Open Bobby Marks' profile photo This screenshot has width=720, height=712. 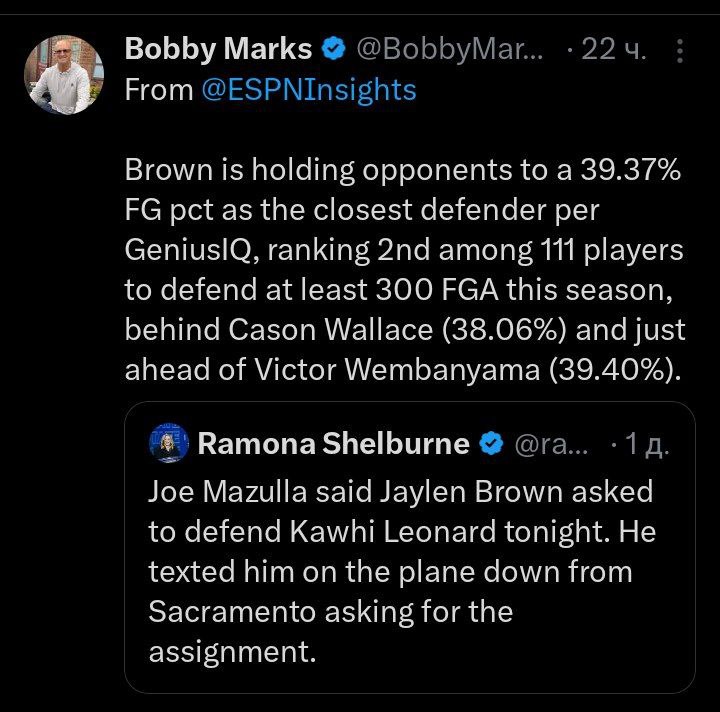(64, 74)
